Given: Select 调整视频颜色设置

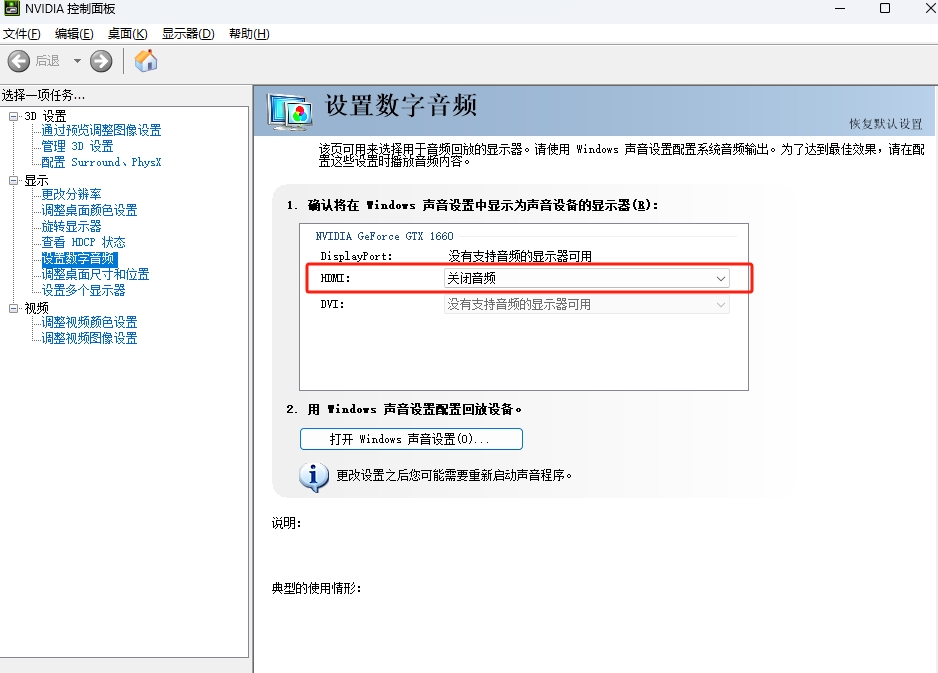Looking at the screenshot, I should [x=89, y=322].
